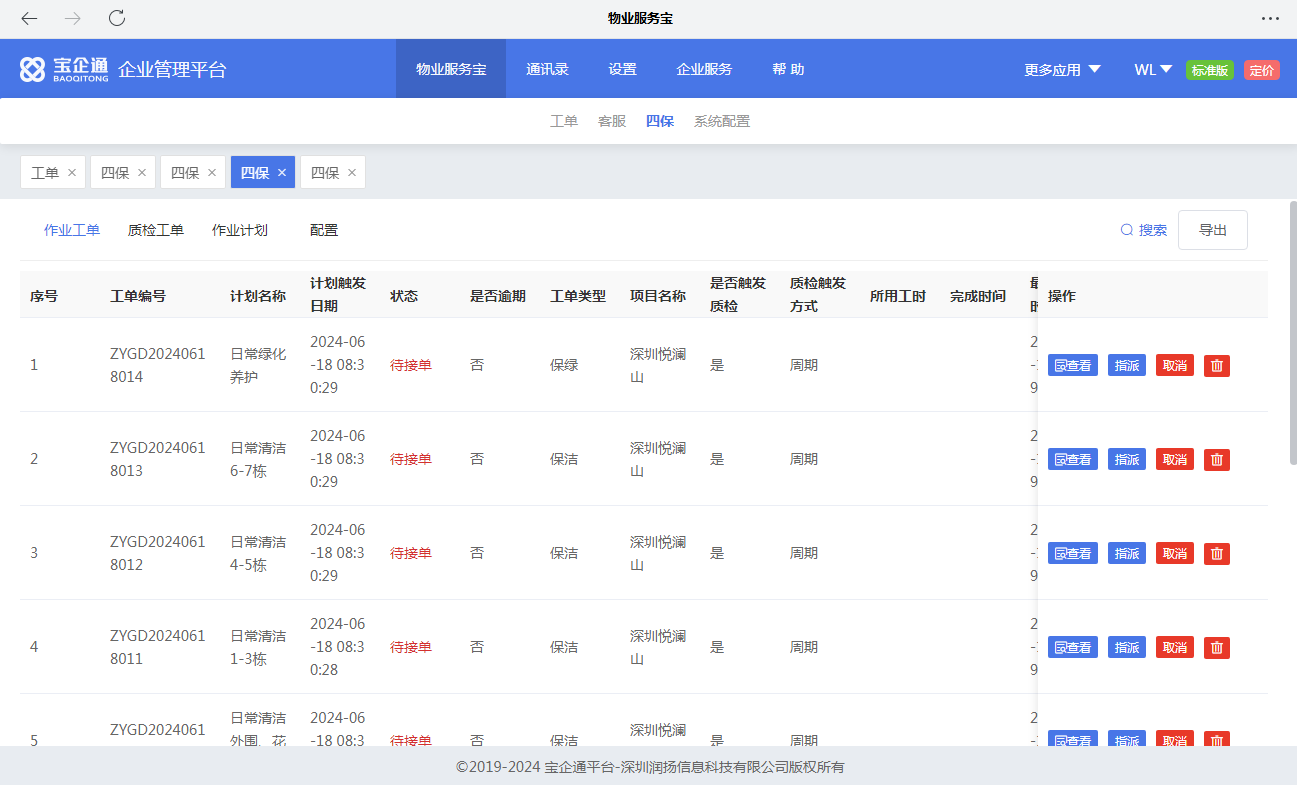Select order number ZYGD20240618014 cell
The width and height of the screenshot is (1297, 790).
[x=158, y=365]
